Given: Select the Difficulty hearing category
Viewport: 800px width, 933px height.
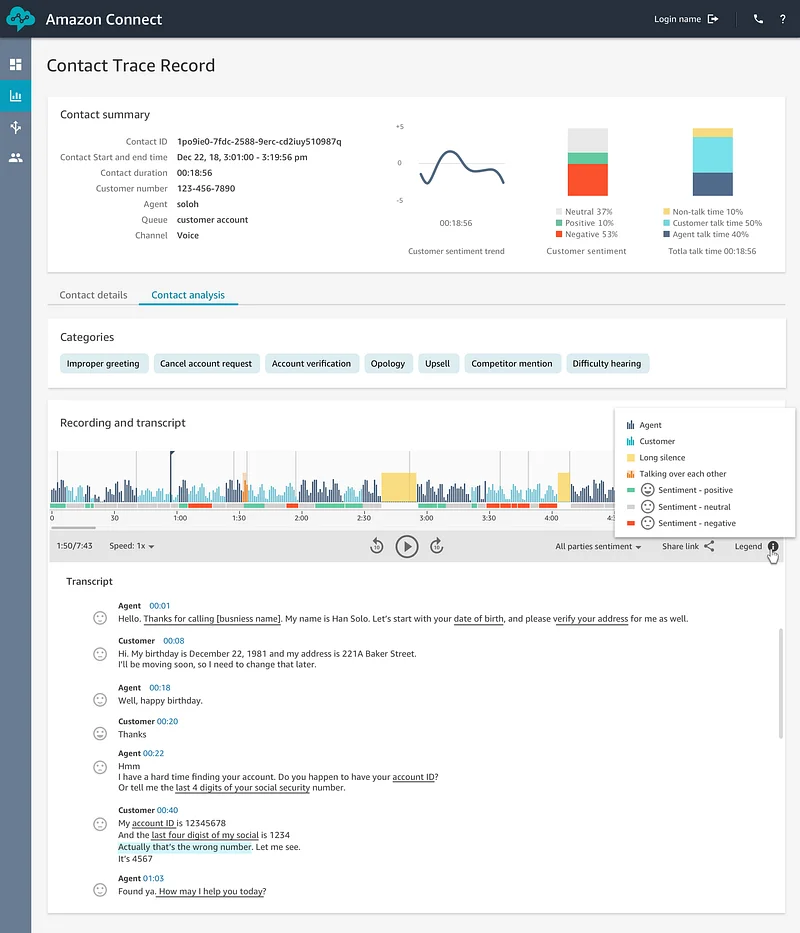Looking at the screenshot, I should pos(607,364).
